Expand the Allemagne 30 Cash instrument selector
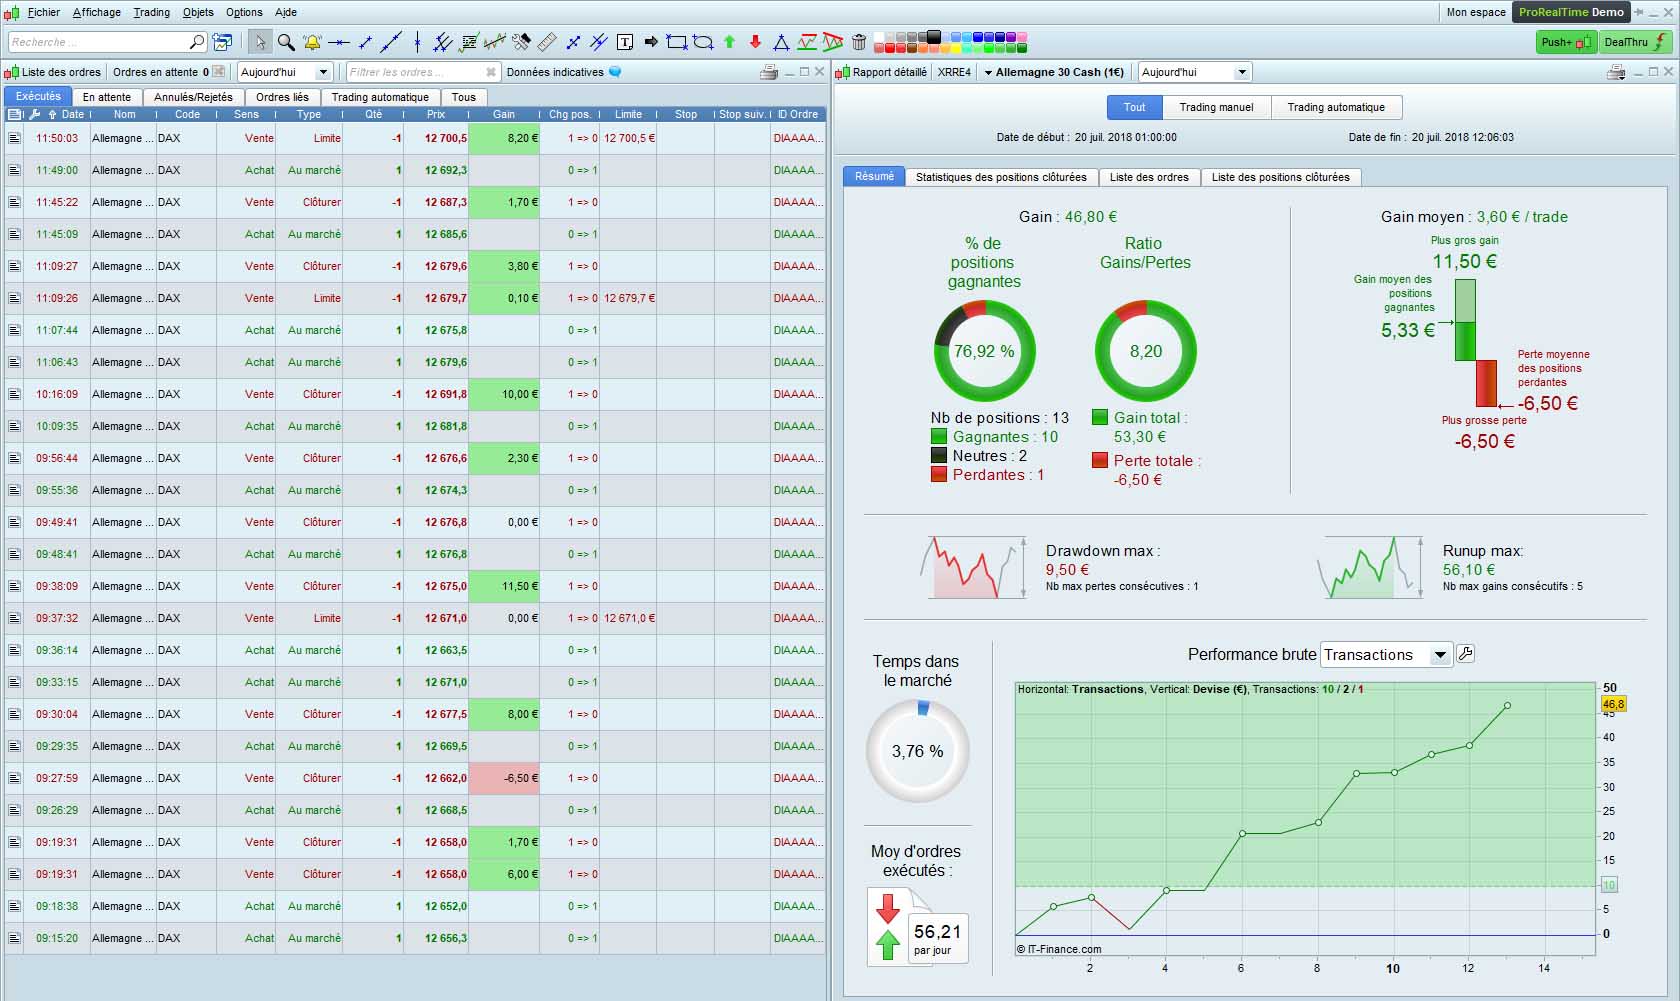The width and height of the screenshot is (1680, 1001). pyautogui.click(x=988, y=72)
